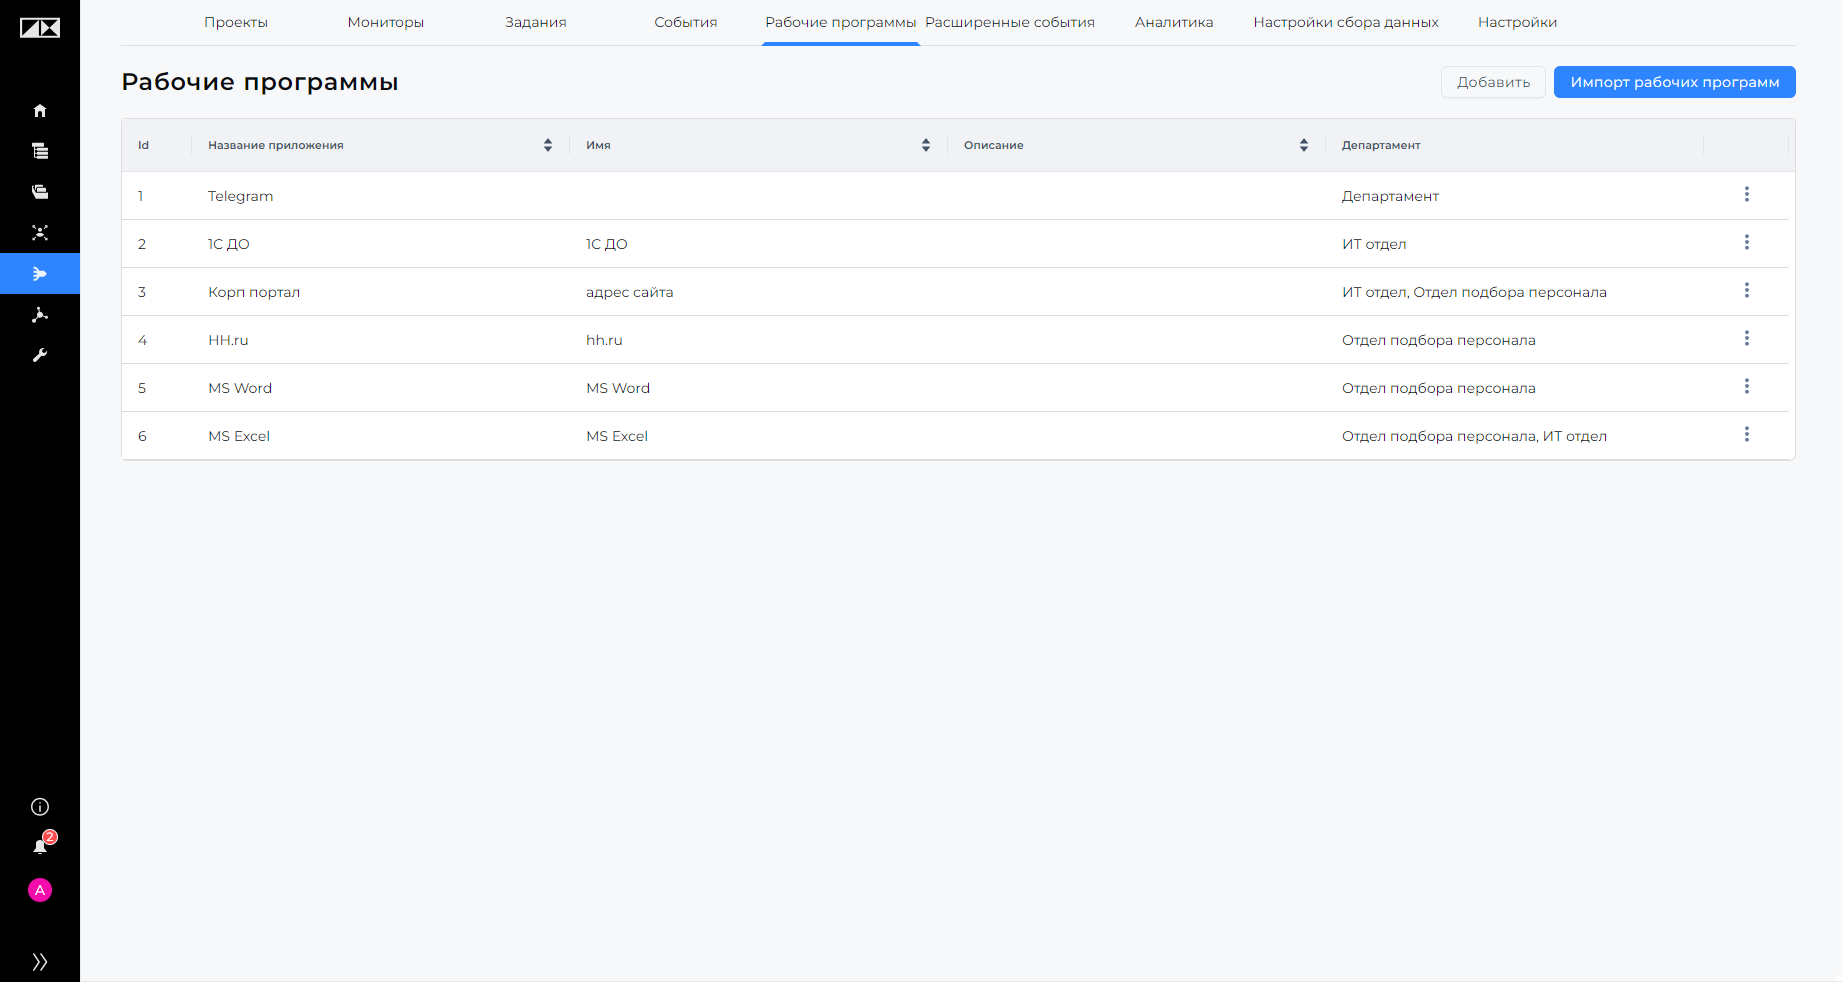Click 'Импорт рабочих программ' button
The height and width of the screenshot is (982, 1842).
(x=1675, y=82)
